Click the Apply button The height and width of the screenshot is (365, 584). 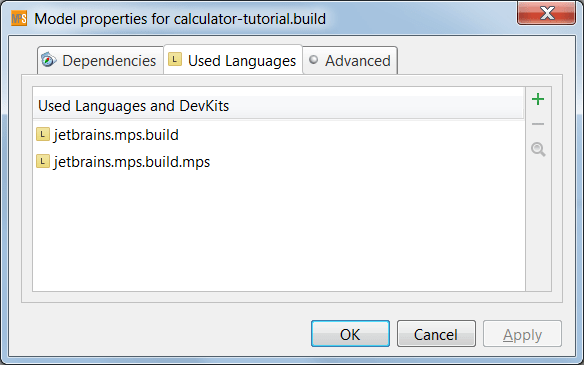pyautogui.click(x=522, y=334)
